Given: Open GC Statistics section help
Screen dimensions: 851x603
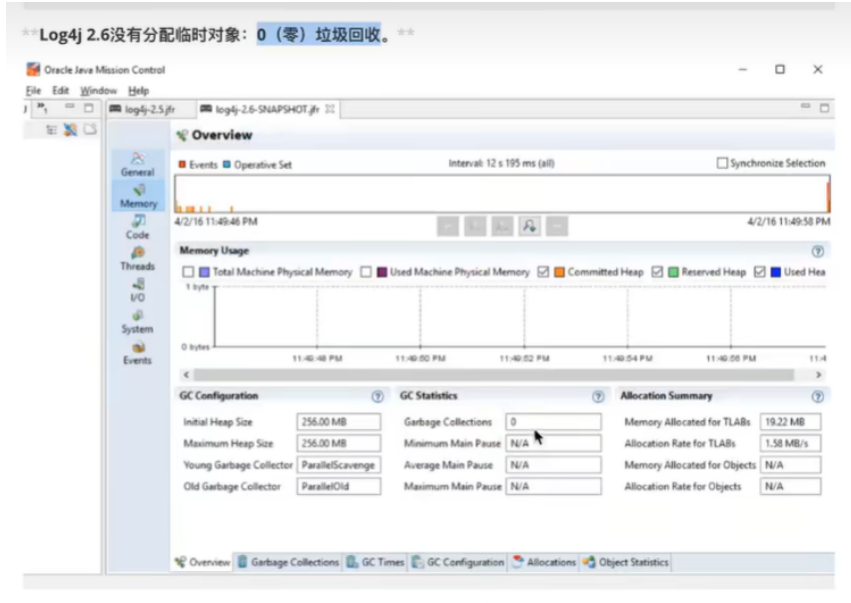Looking at the screenshot, I should 598,397.
